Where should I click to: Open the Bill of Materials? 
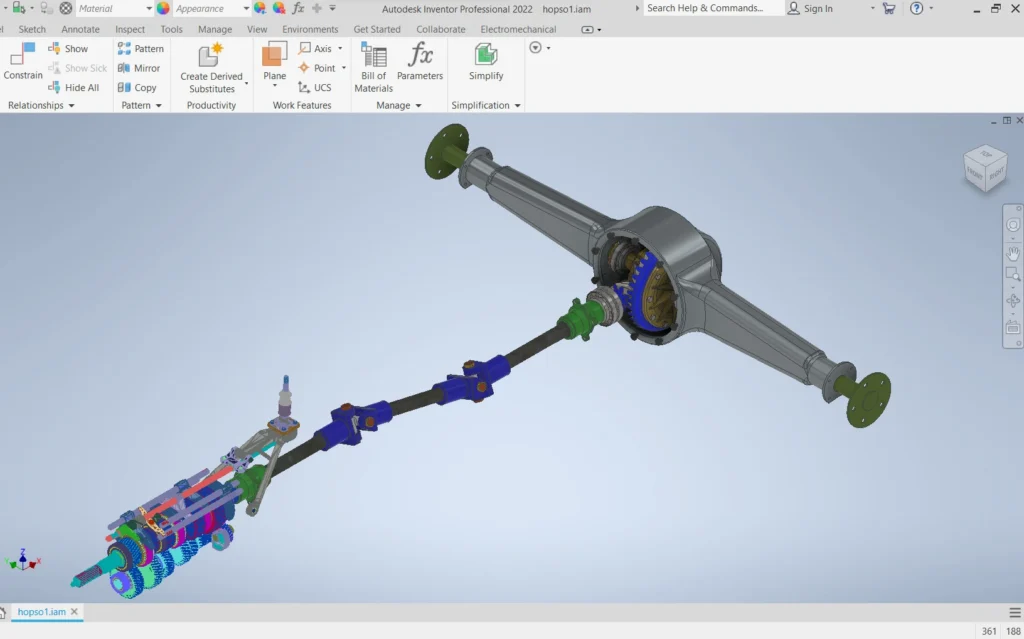[373, 67]
